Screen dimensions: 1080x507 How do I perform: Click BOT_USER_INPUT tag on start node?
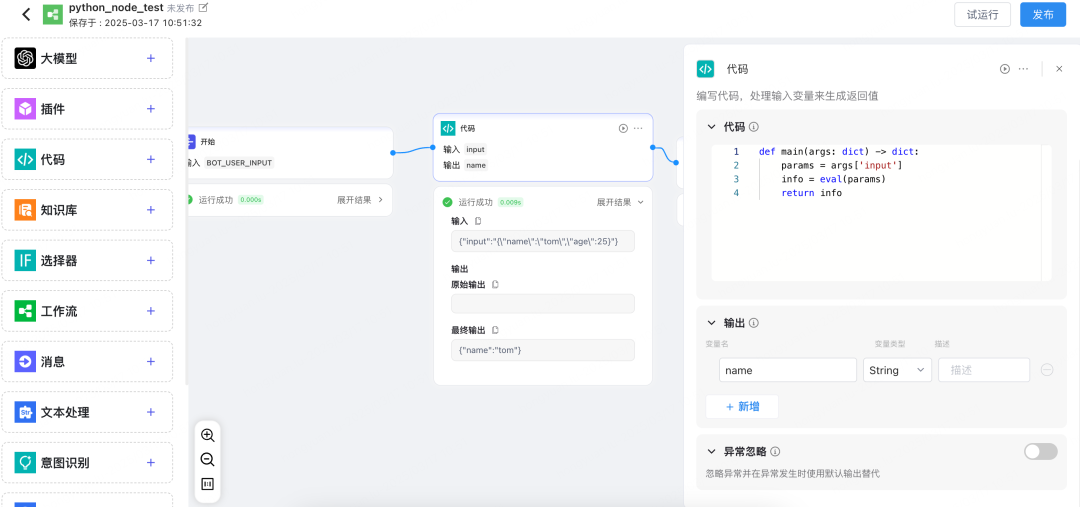239,163
